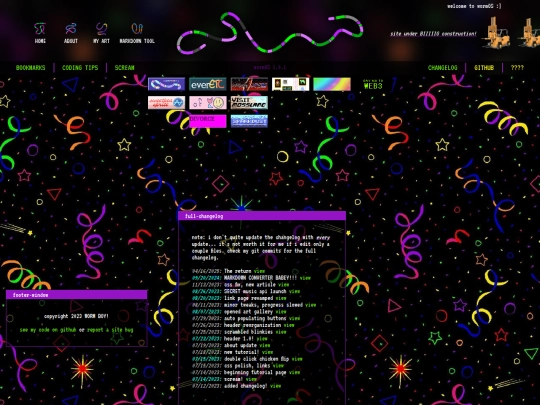Click 'site under construction!' text
540x405 pixels.
click(x=433, y=34)
